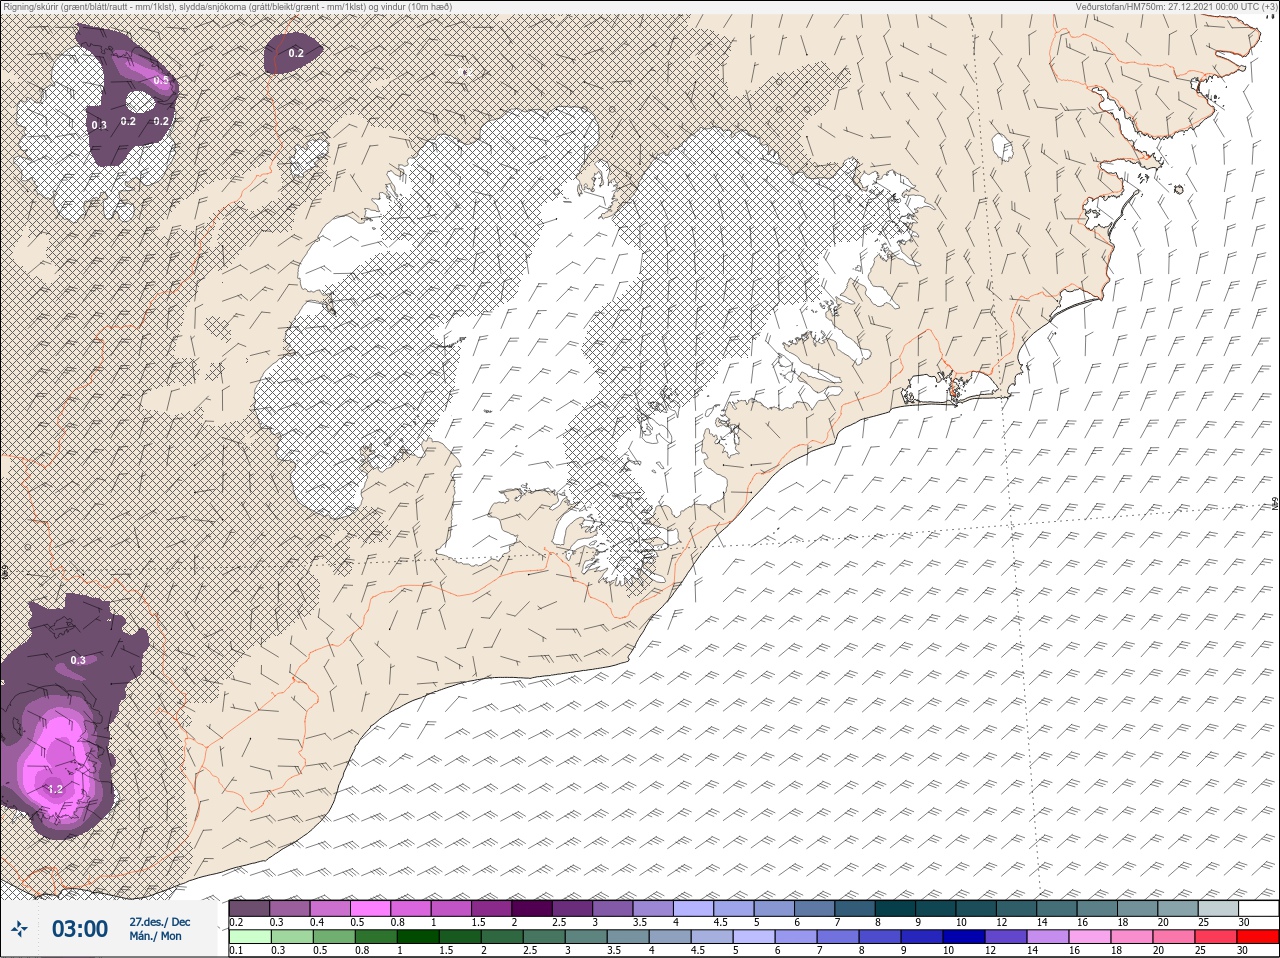
Task: Click the 0.3 label in the southwest precipitation area
Action: point(78,660)
